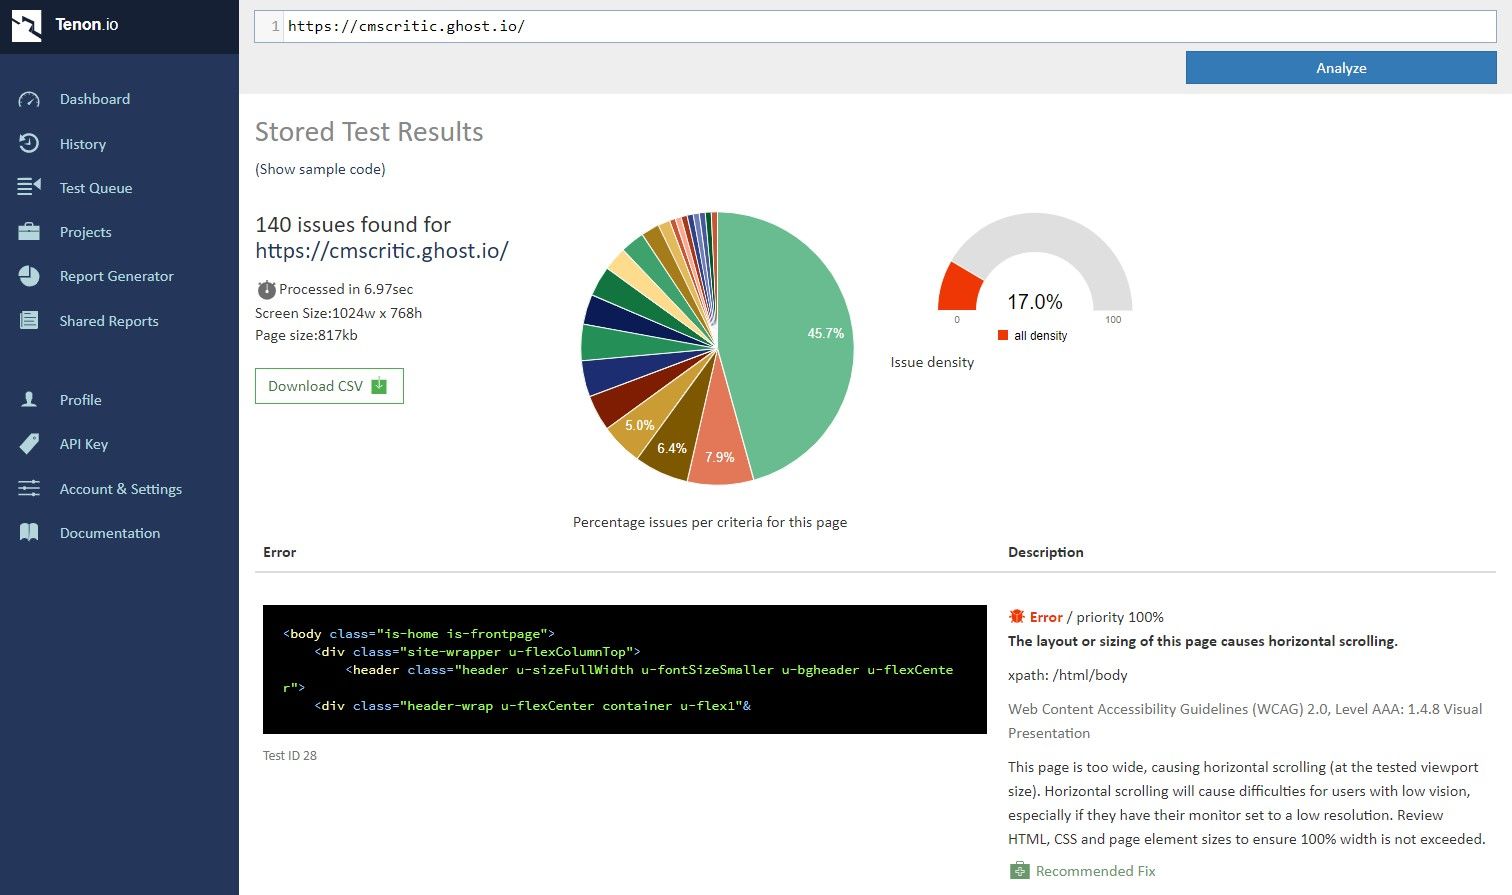Click the WCAG 2.0 Level AAA guideline text
Viewport: 1512px width, 895px height.
[x=1245, y=721]
